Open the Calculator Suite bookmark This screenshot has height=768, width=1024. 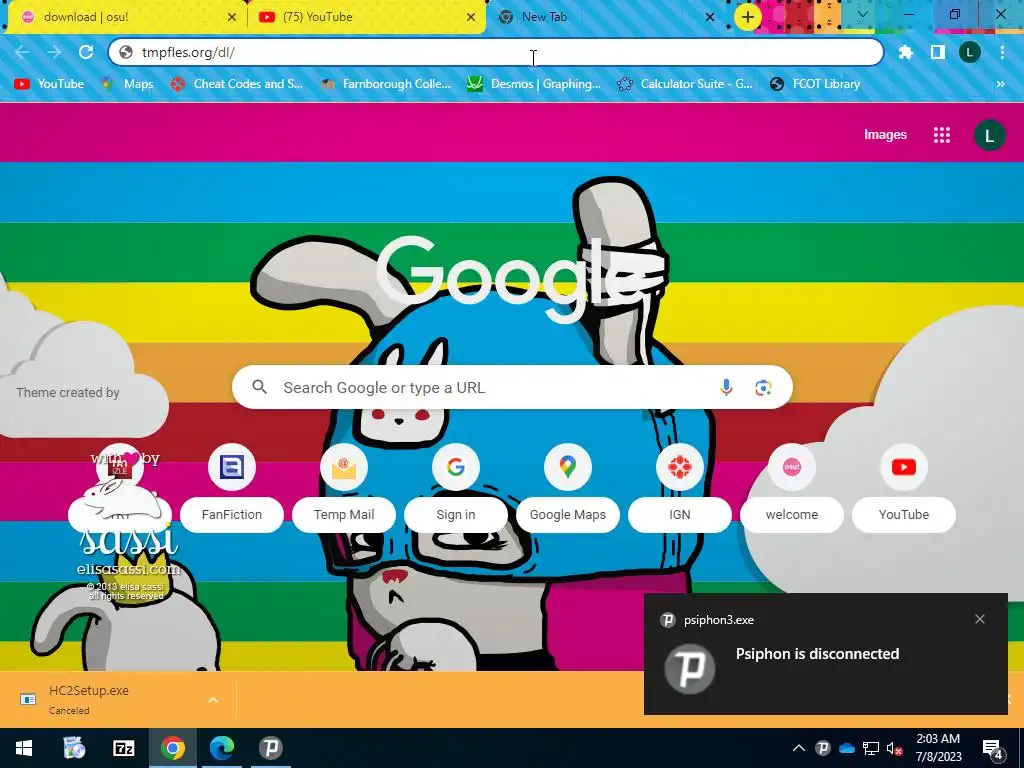(684, 84)
